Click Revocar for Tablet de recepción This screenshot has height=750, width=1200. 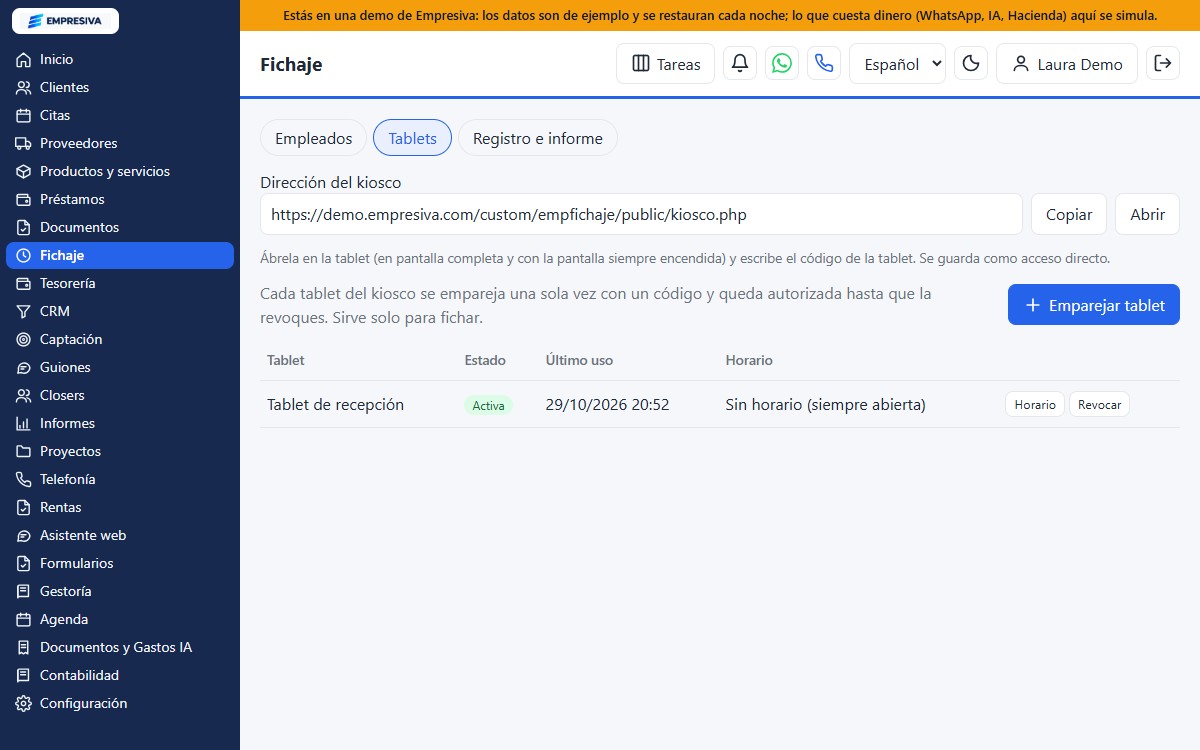(1099, 404)
